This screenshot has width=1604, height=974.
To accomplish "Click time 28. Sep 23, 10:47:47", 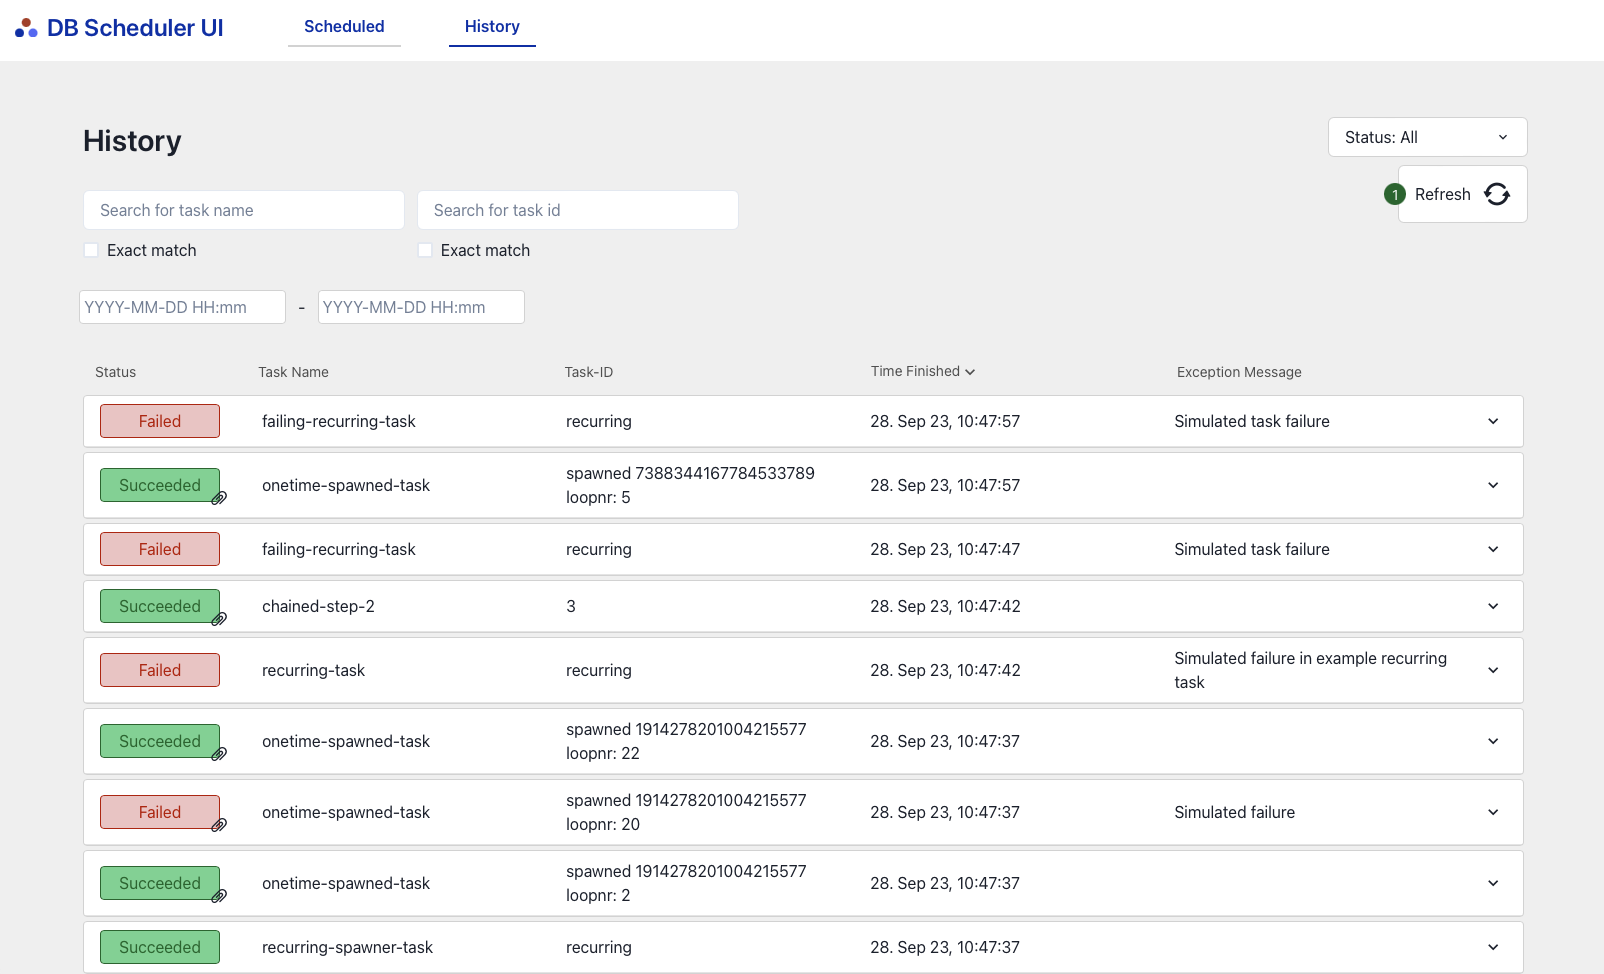I will (x=945, y=549).
